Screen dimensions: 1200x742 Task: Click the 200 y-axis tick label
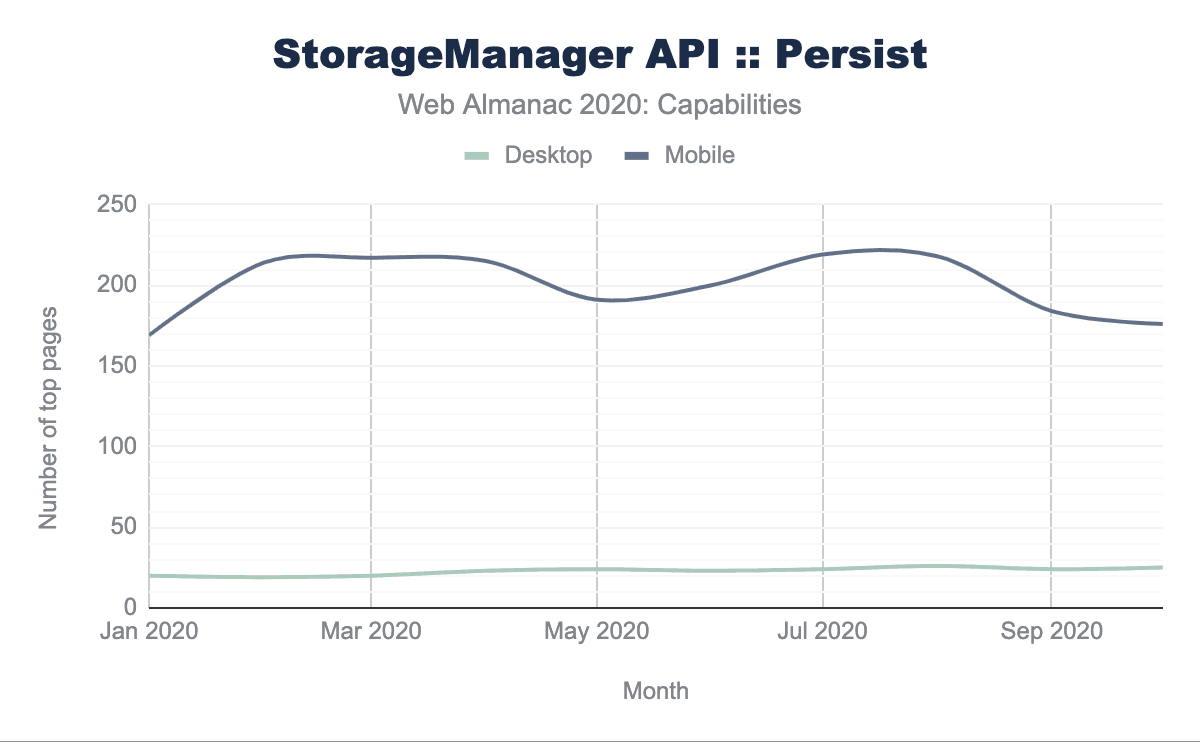pyautogui.click(x=116, y=286)
